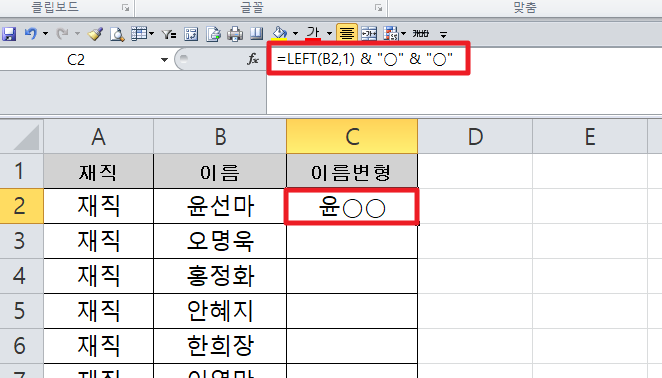Image resolution: width=662 pixels, height=378 pixels.
Task: Select row 3 header
Action: (22, 241)
